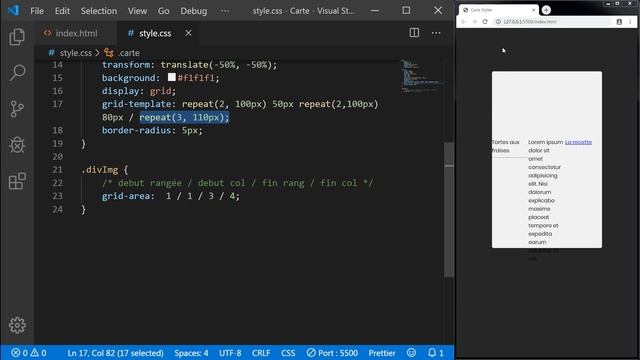The image size is (640, 360).
Task: Maximize the VS Code window
Action: tap(406, 10)
